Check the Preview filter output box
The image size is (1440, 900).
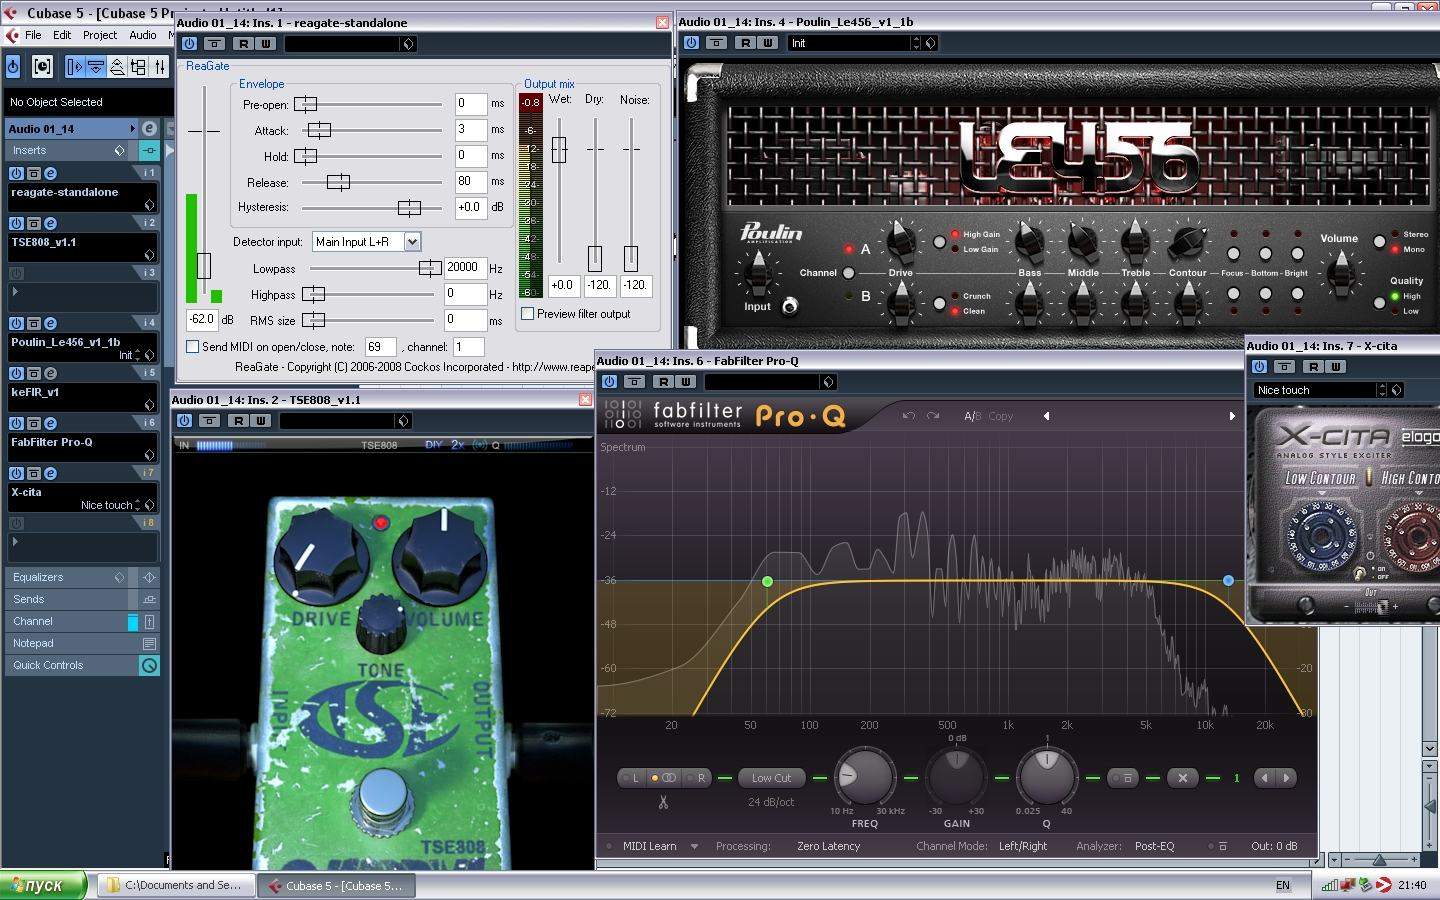click(527, 314)
